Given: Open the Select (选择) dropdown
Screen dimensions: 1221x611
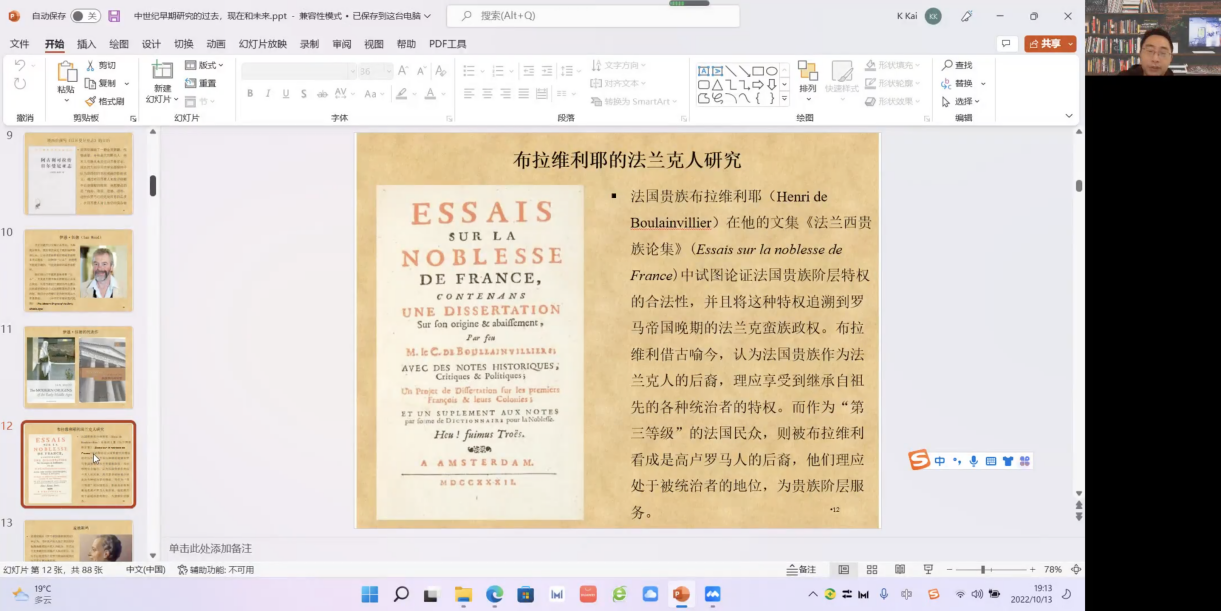Looking at the screenshot, I should 966,101.
